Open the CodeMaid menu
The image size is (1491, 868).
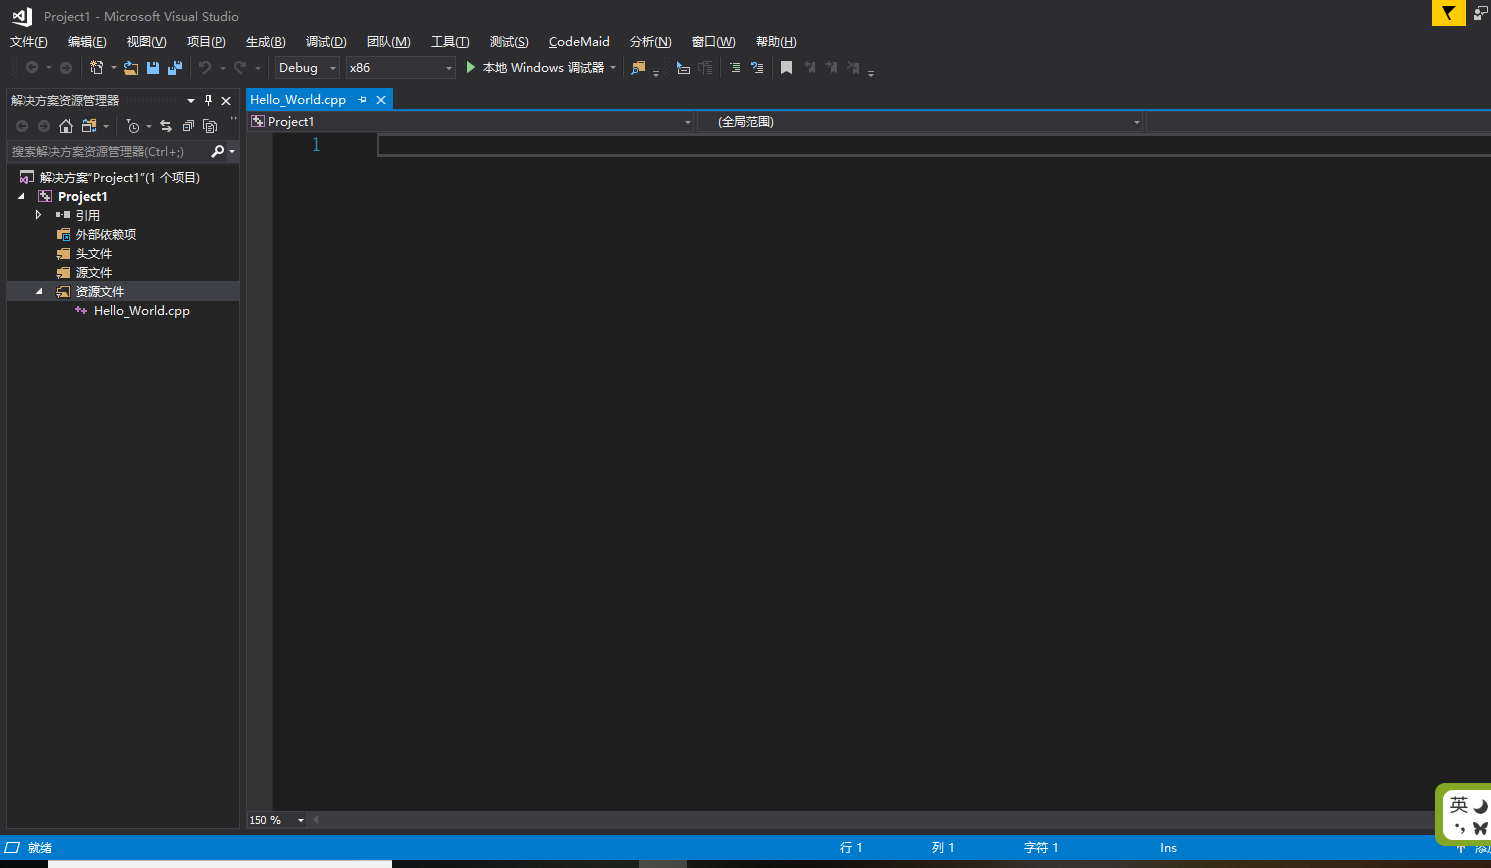click(579, 42)
